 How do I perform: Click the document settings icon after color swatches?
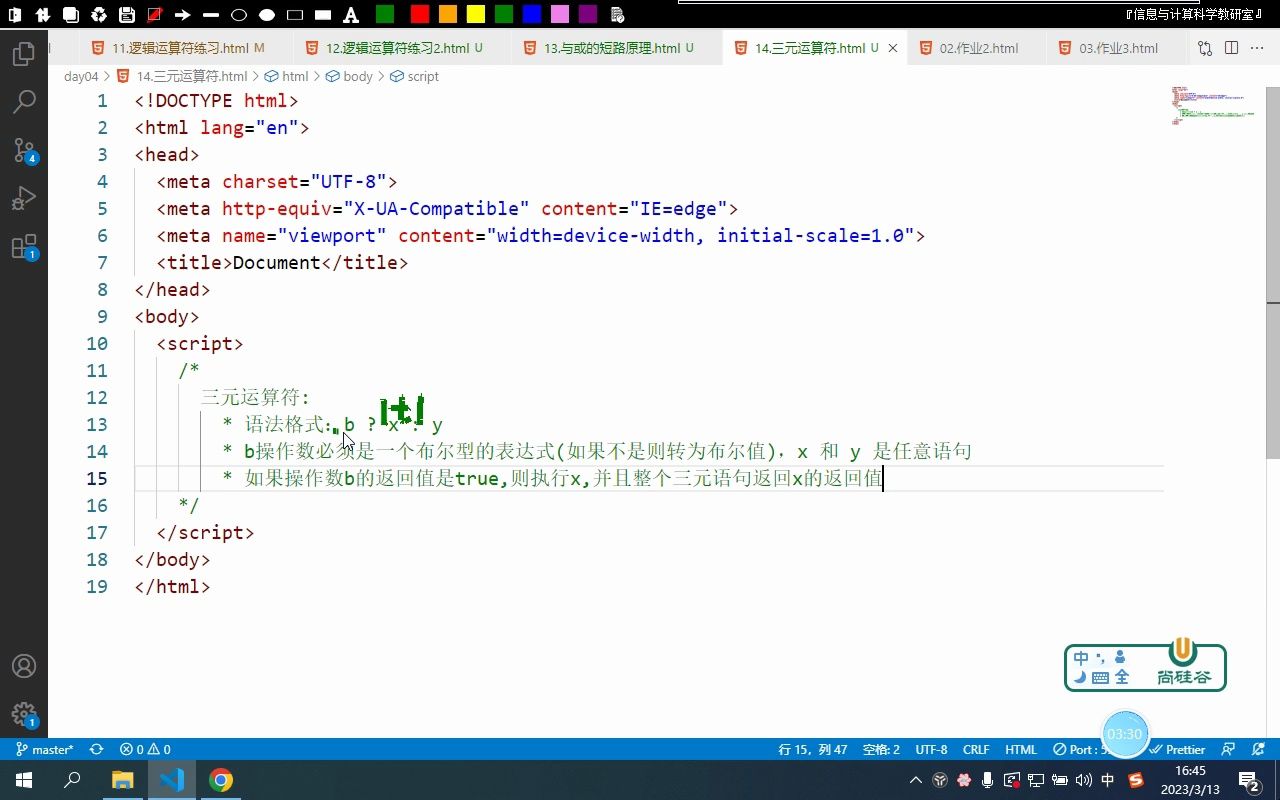[x=617, y=15]
